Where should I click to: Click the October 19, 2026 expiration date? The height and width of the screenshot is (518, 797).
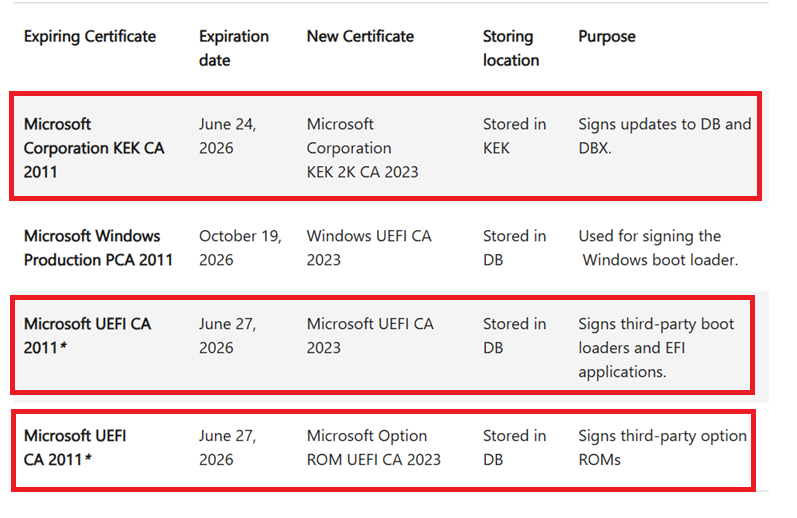click(x=240, y=248)
